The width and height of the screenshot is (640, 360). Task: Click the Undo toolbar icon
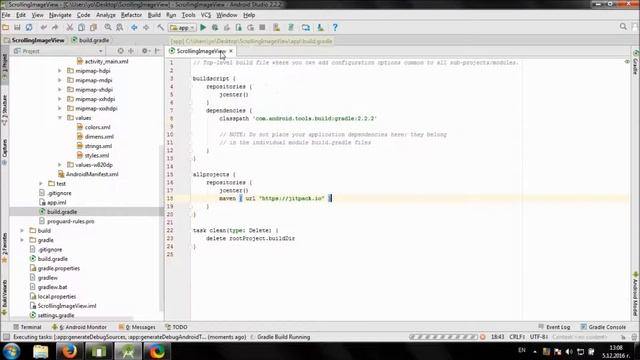[x=43, y=27]
